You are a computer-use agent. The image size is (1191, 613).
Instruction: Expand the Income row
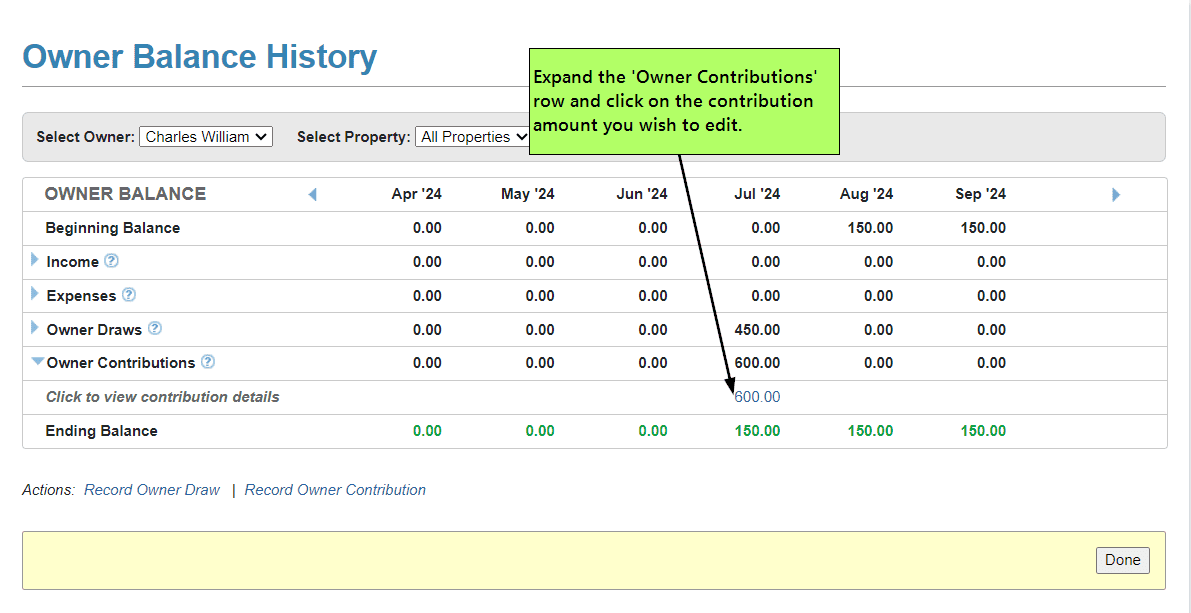[36, 260]
